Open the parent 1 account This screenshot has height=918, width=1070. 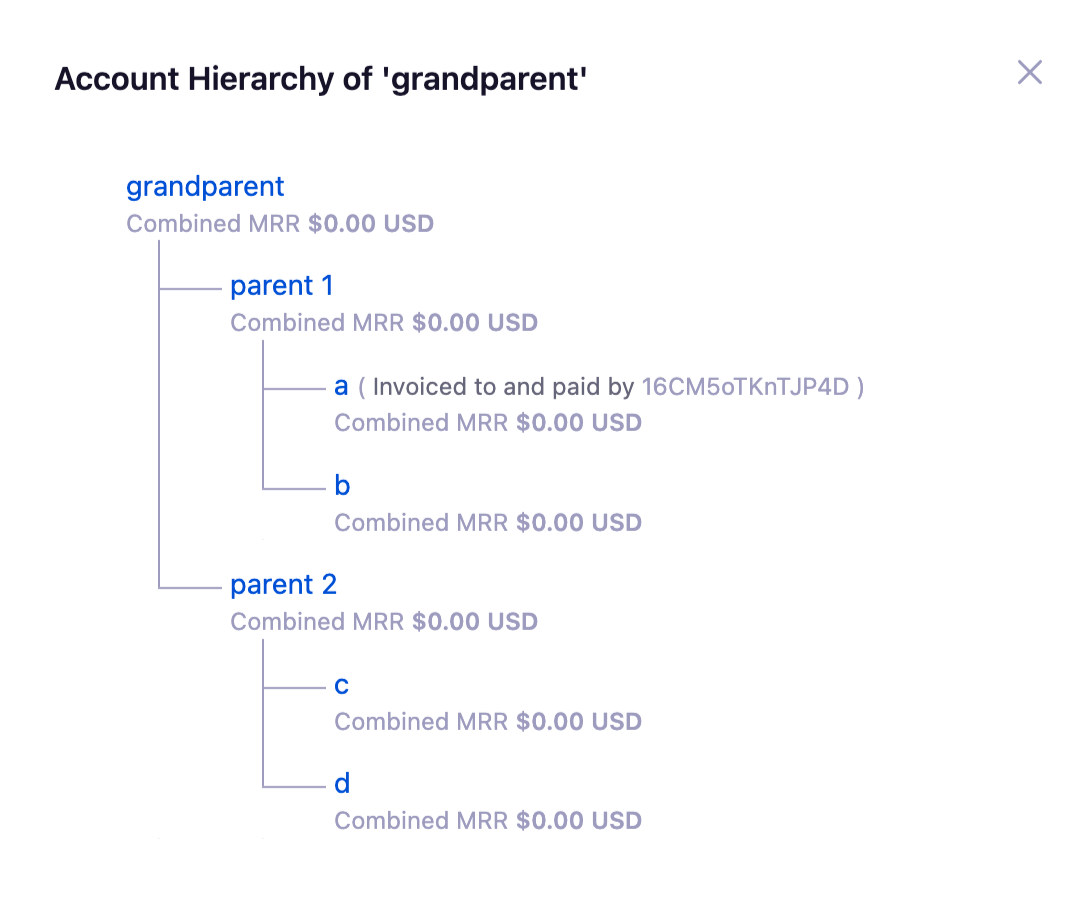(x=282, y=285)
